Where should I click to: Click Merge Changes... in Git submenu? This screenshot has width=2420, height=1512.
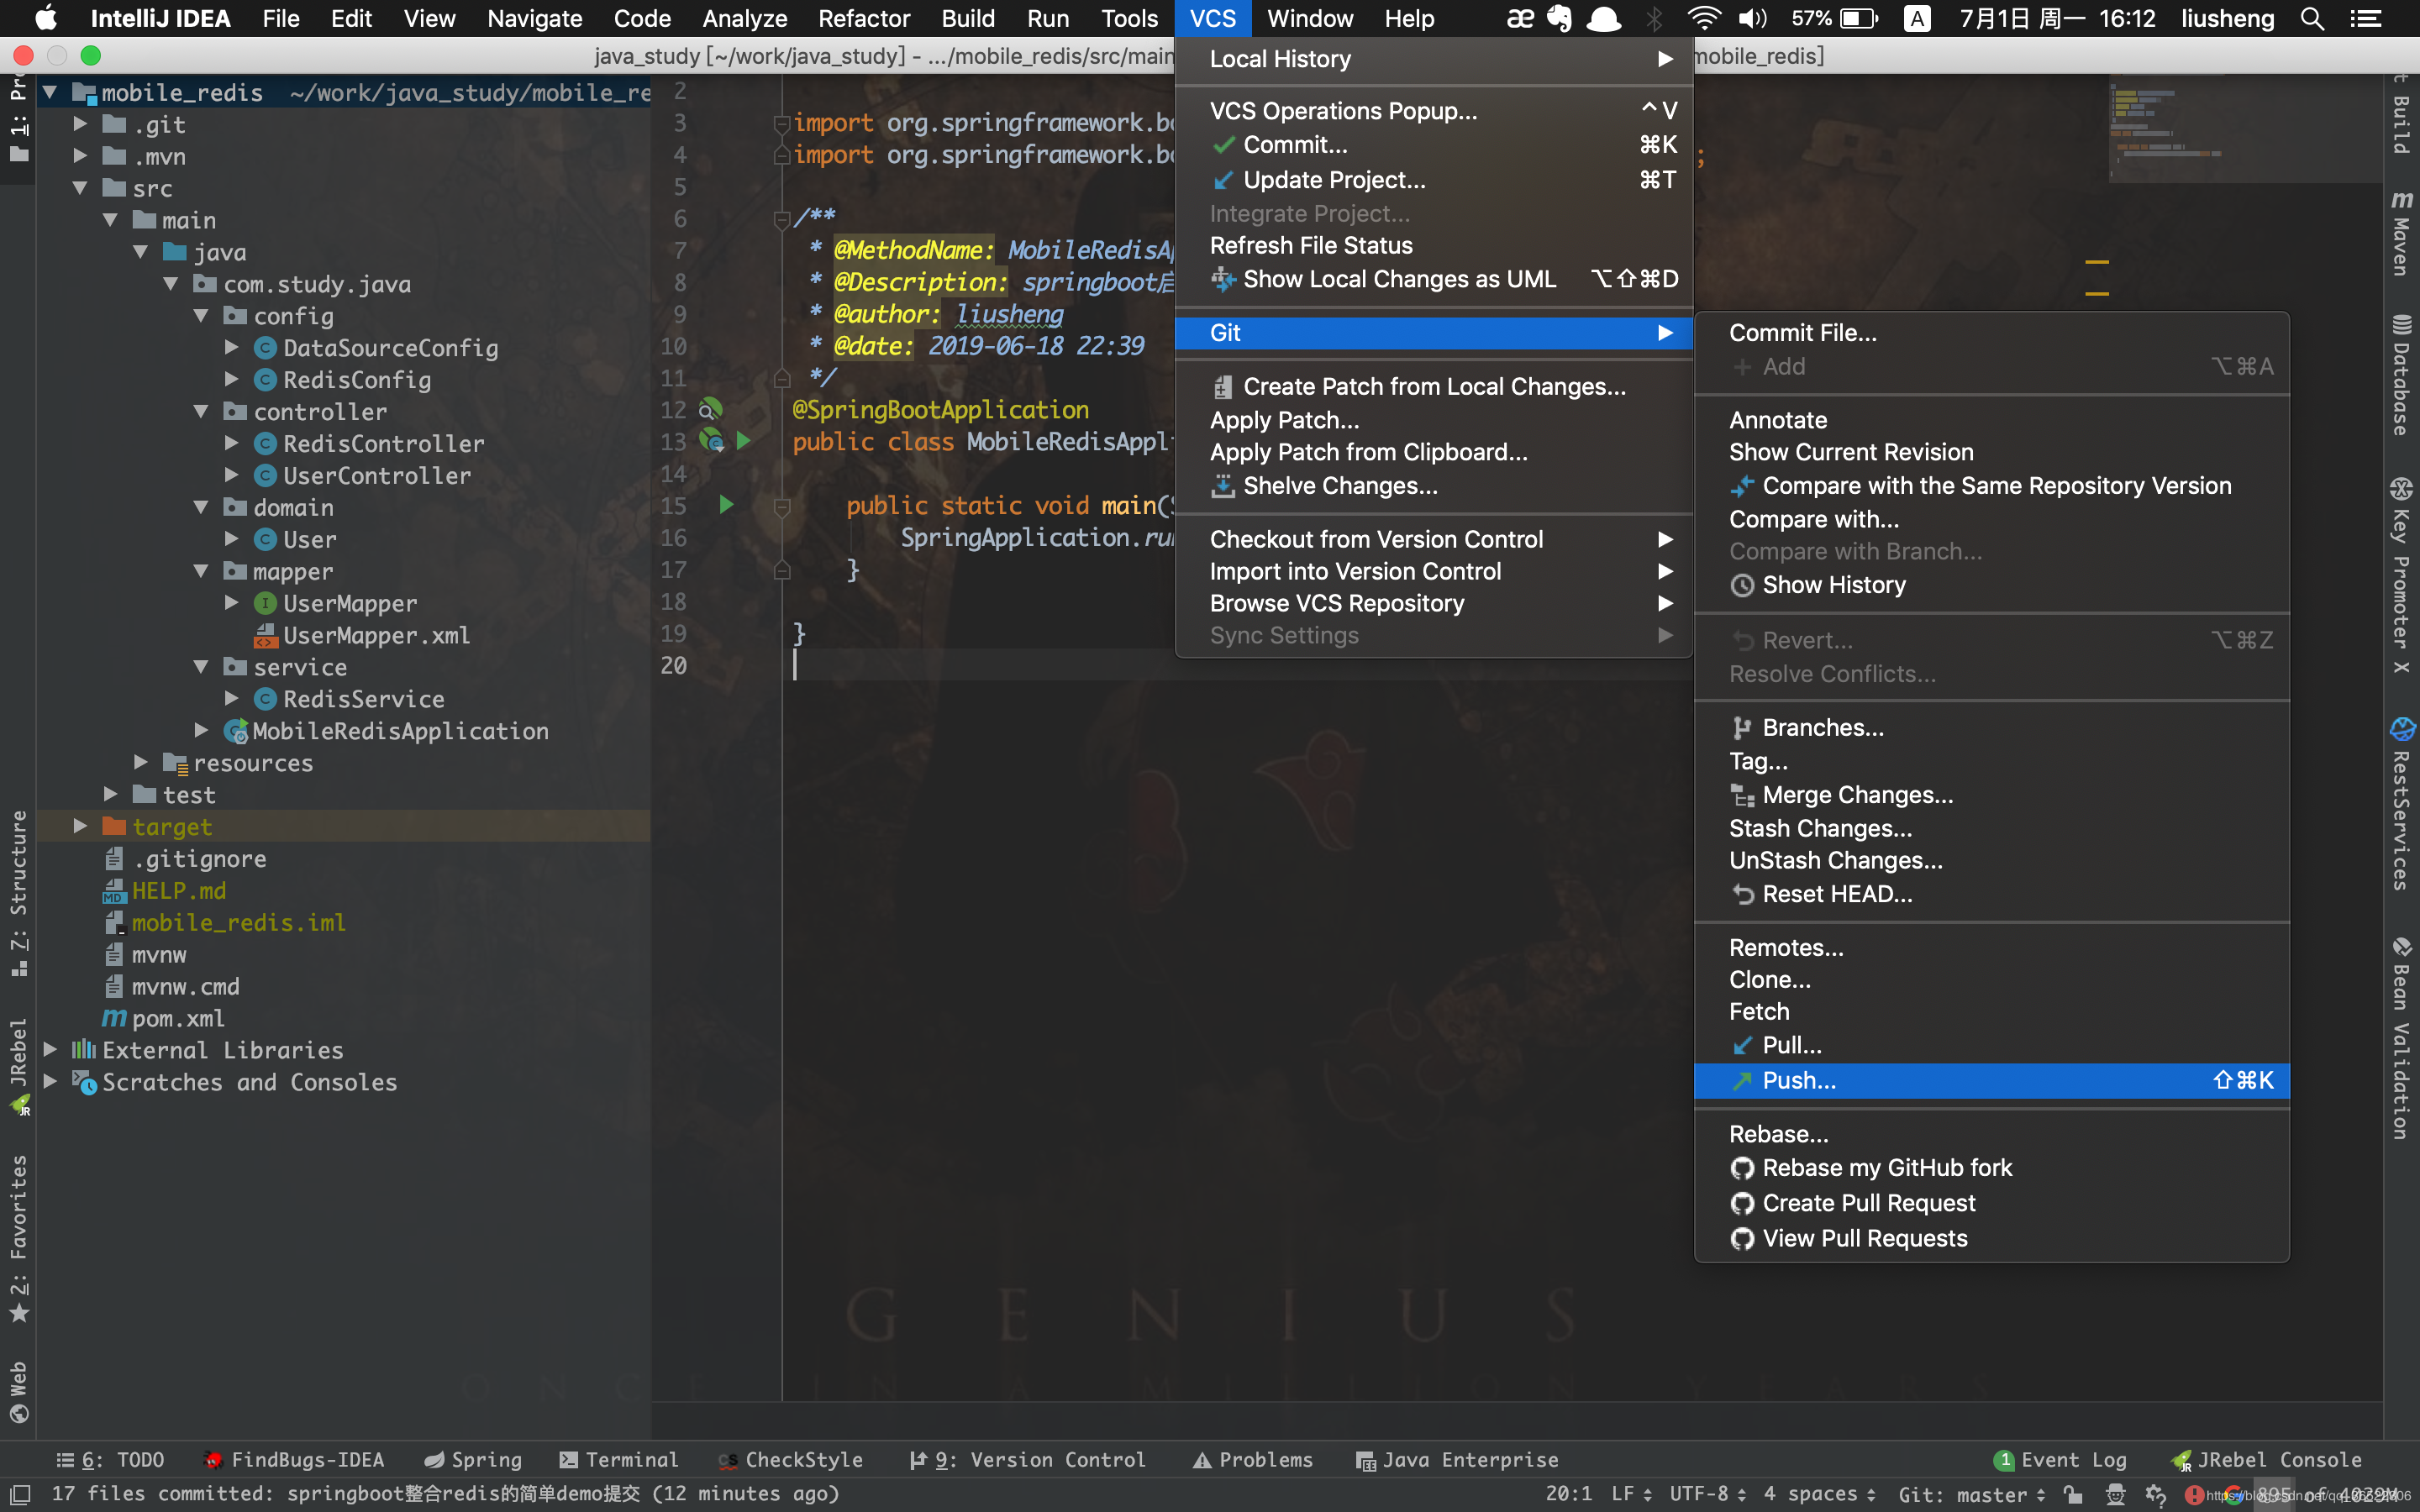1855,793
